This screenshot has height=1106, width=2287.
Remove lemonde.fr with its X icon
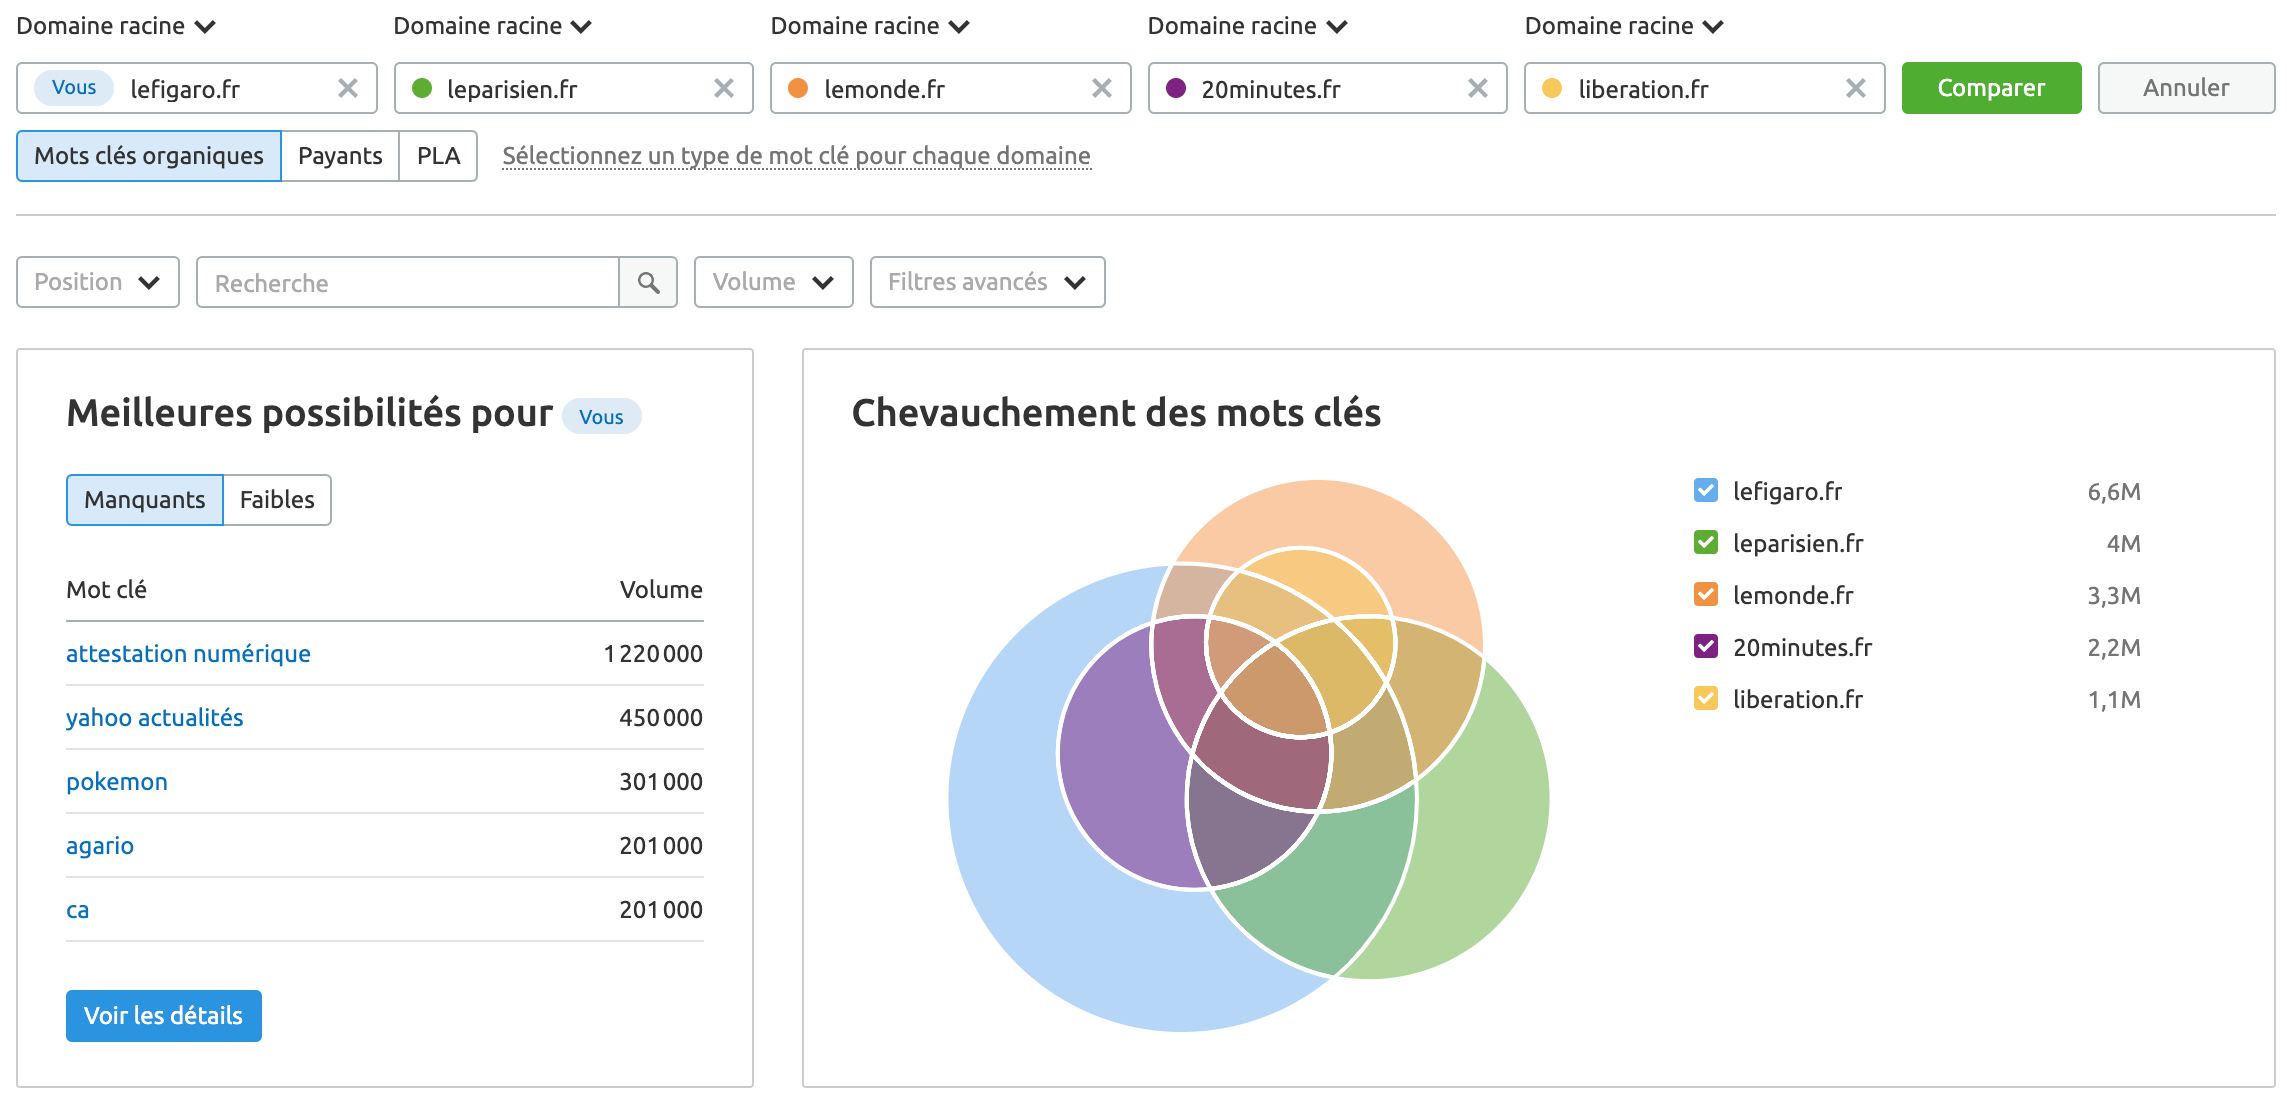(x=1102, y=88)
